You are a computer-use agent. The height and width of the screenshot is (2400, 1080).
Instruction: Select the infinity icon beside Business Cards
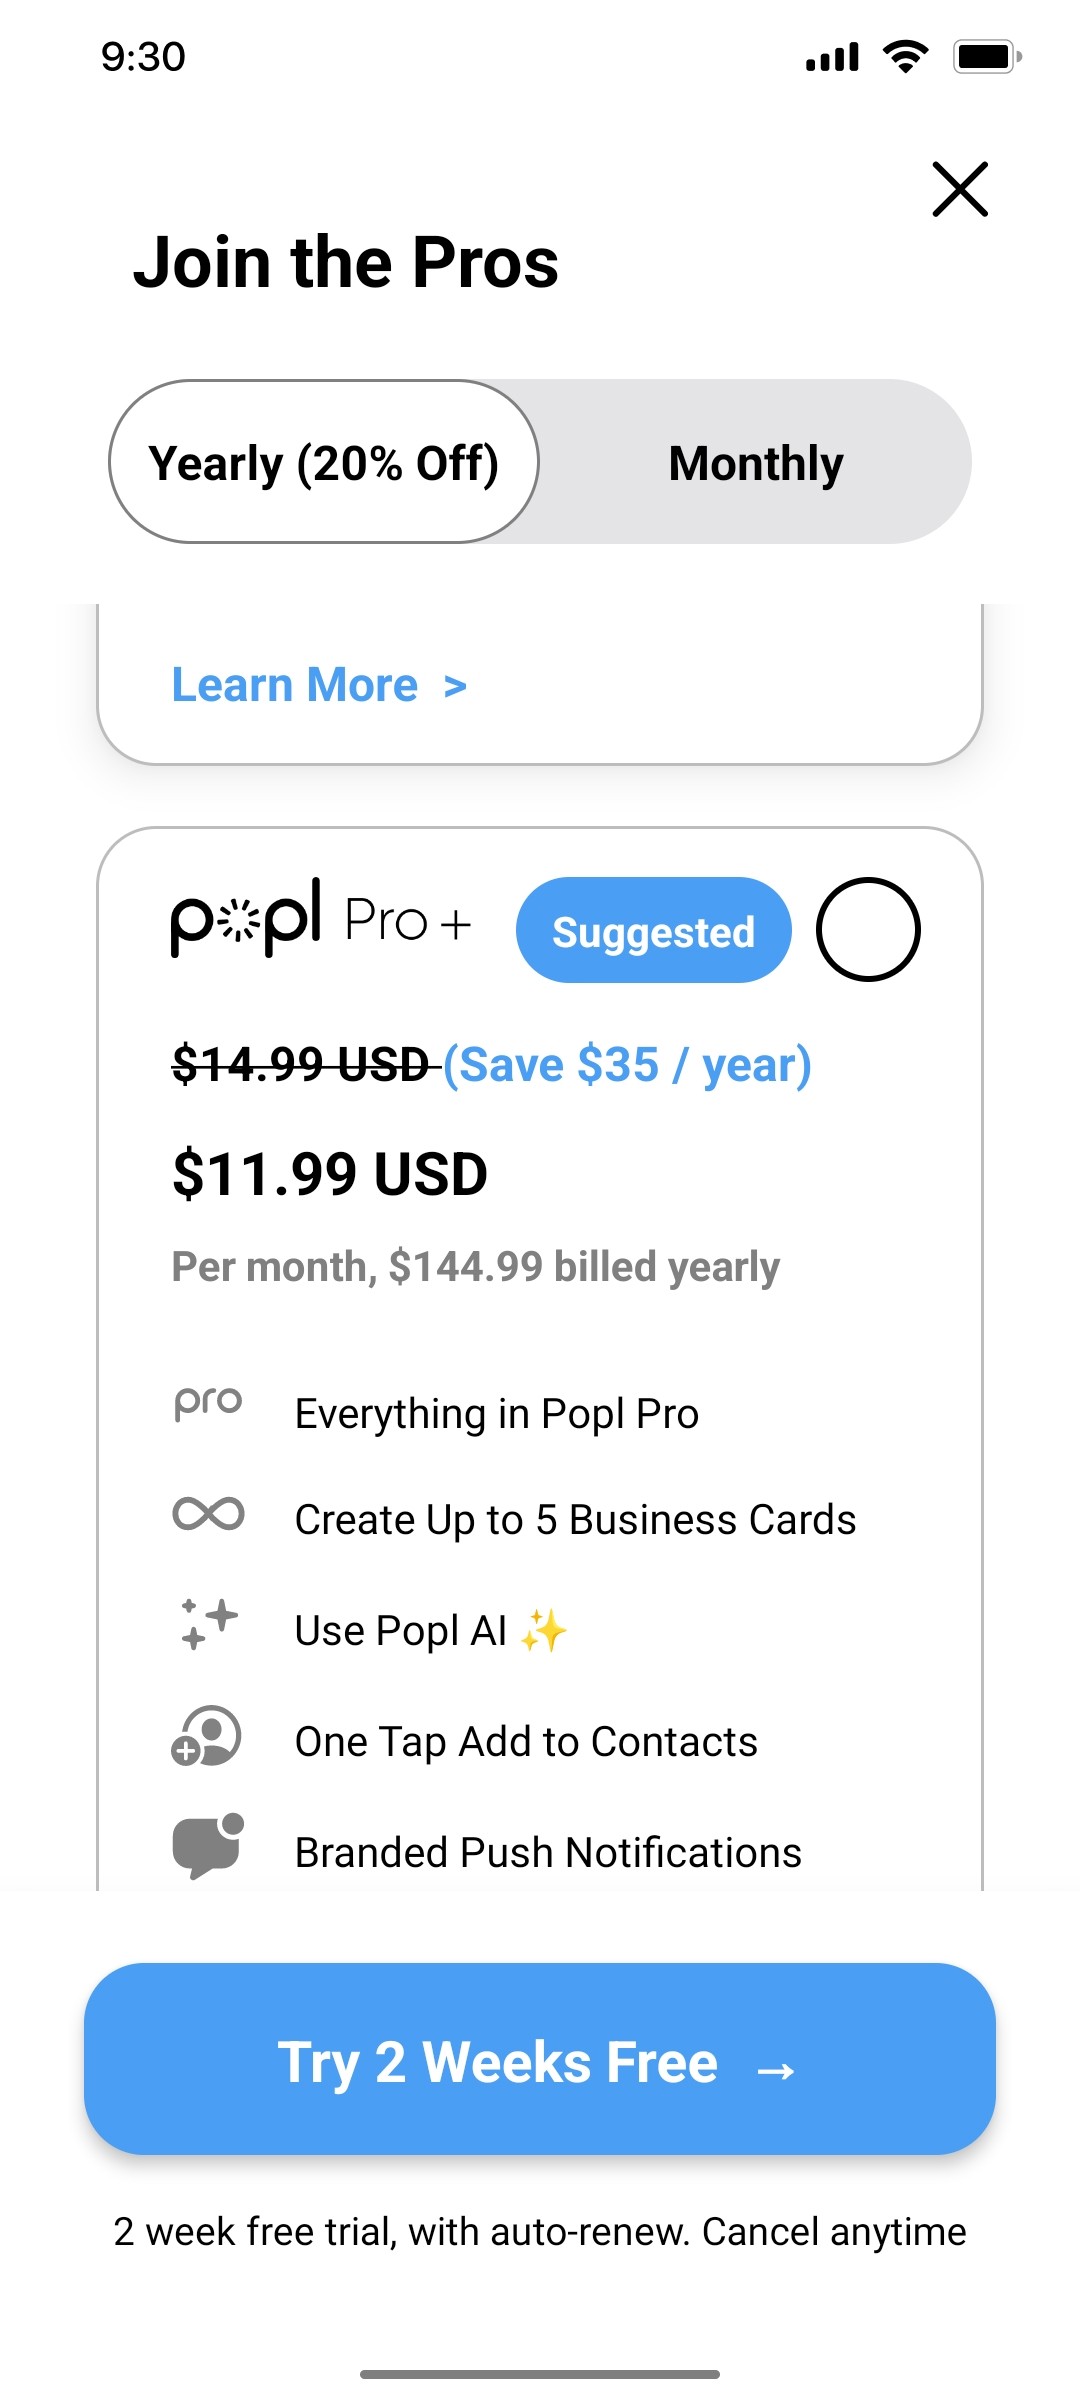[207, 1515]
